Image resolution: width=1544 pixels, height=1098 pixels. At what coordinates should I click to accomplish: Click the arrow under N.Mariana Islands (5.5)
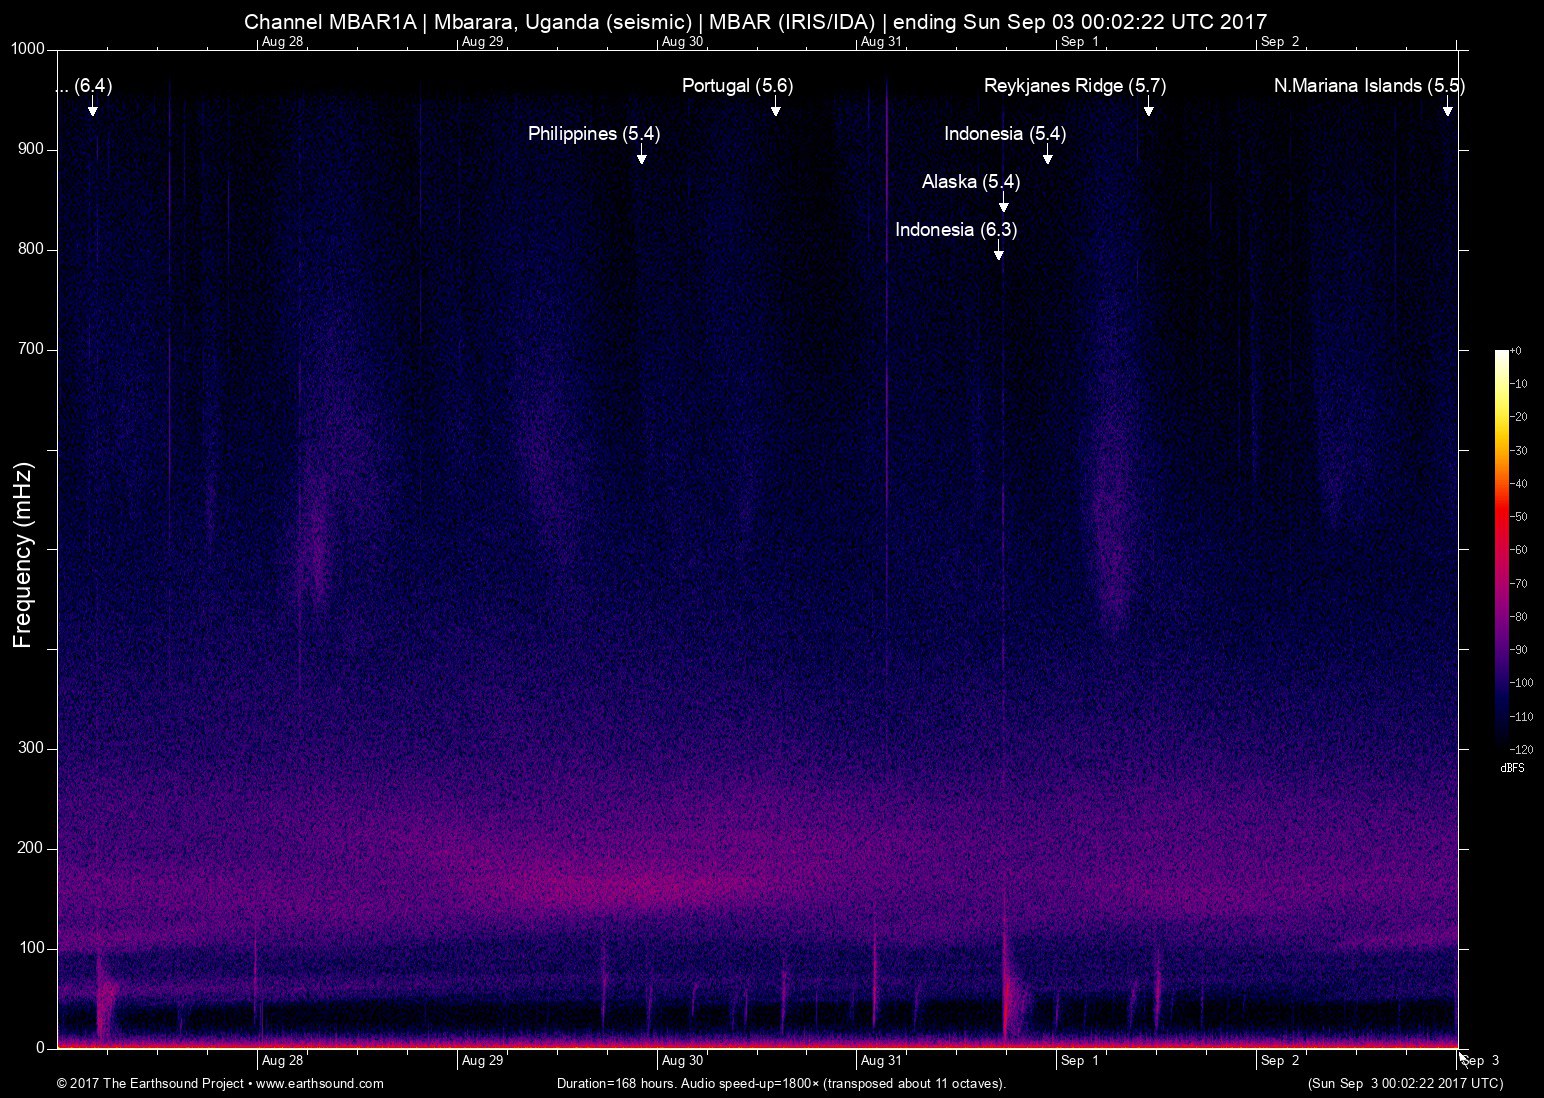tap(1447, 107)
